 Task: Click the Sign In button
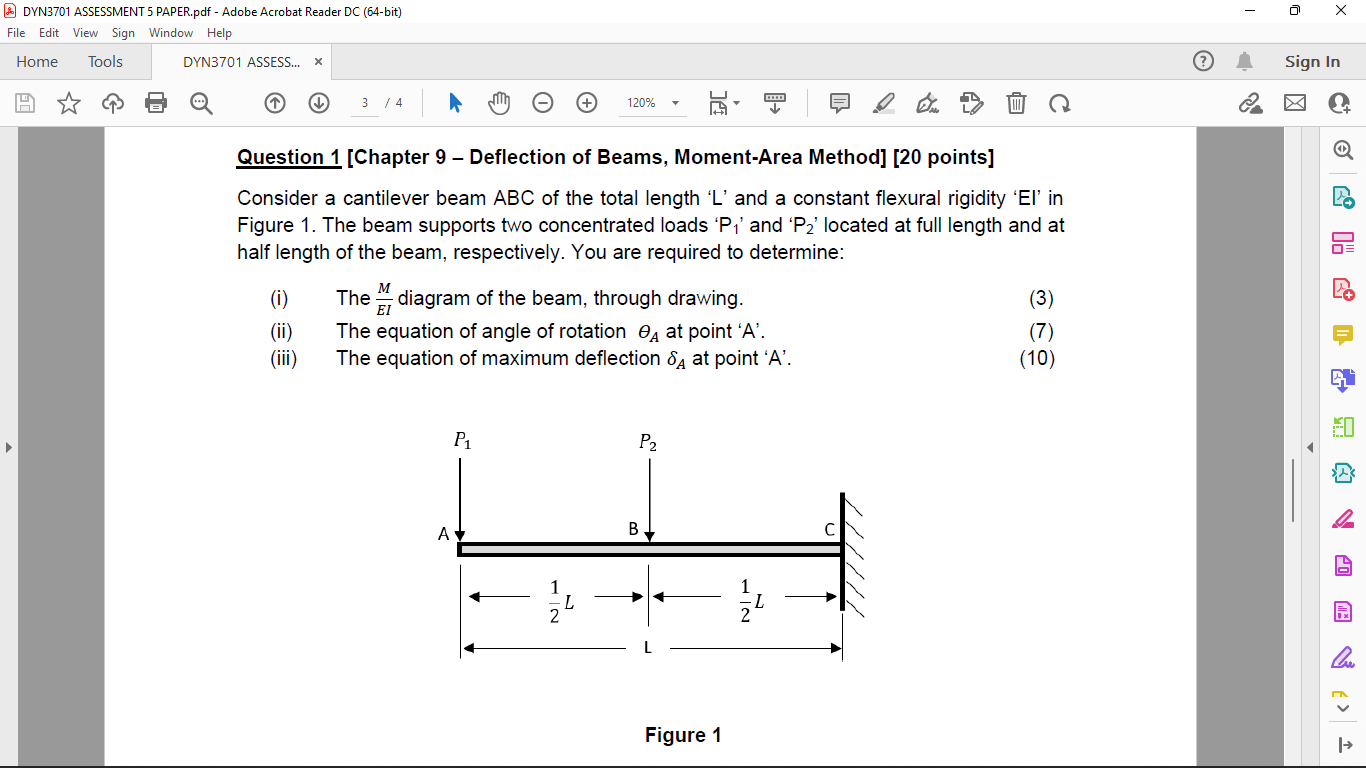pyautogui.click(x=1311, y=61)
